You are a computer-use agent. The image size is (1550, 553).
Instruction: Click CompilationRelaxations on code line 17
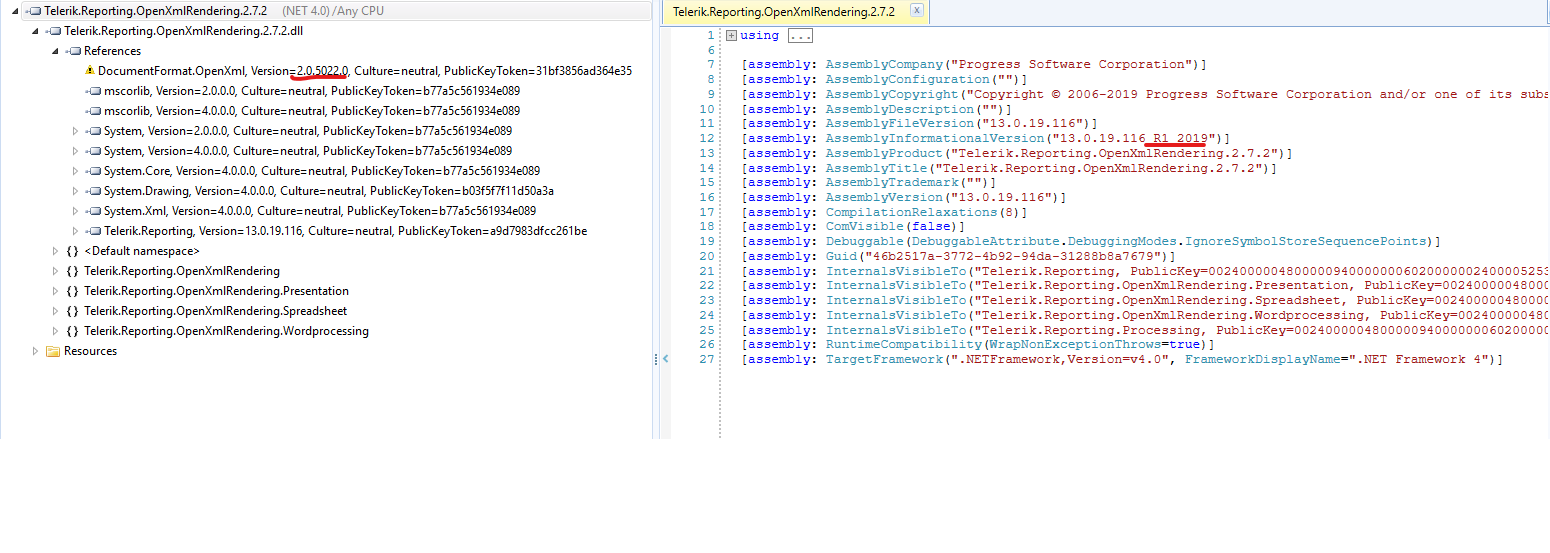click(x=911, y=212)
